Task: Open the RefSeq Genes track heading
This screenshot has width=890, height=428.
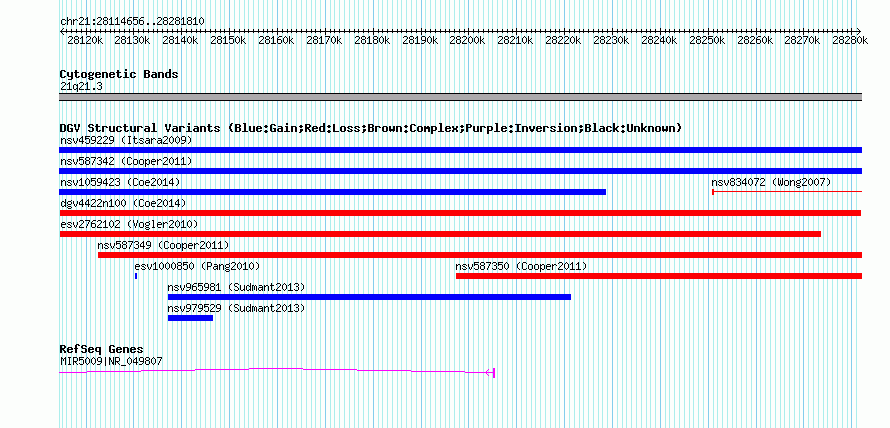Action: (x=102, y=349)
